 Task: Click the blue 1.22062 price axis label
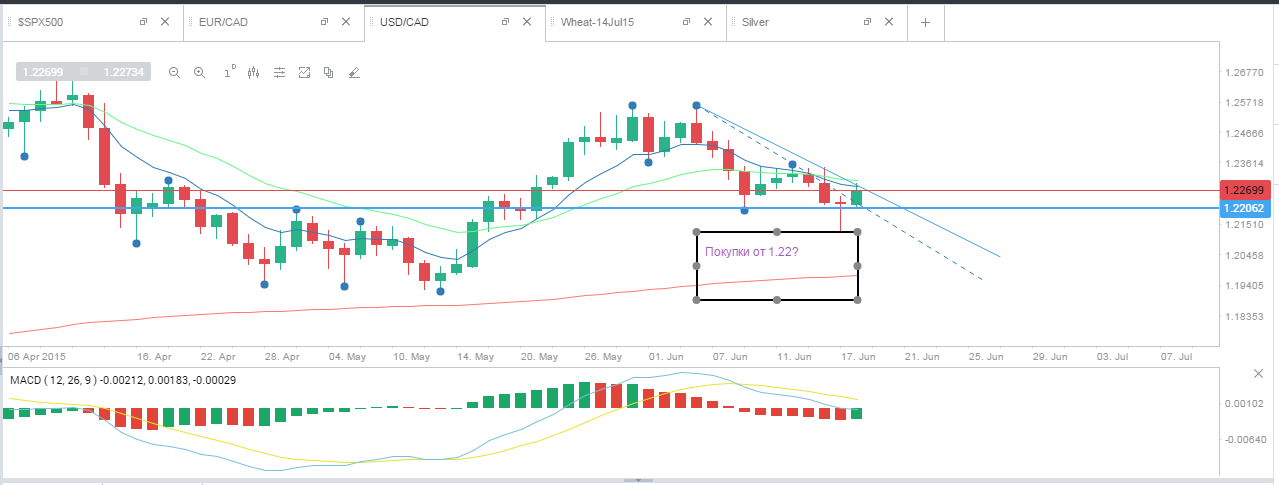(x=1243, y=208)
